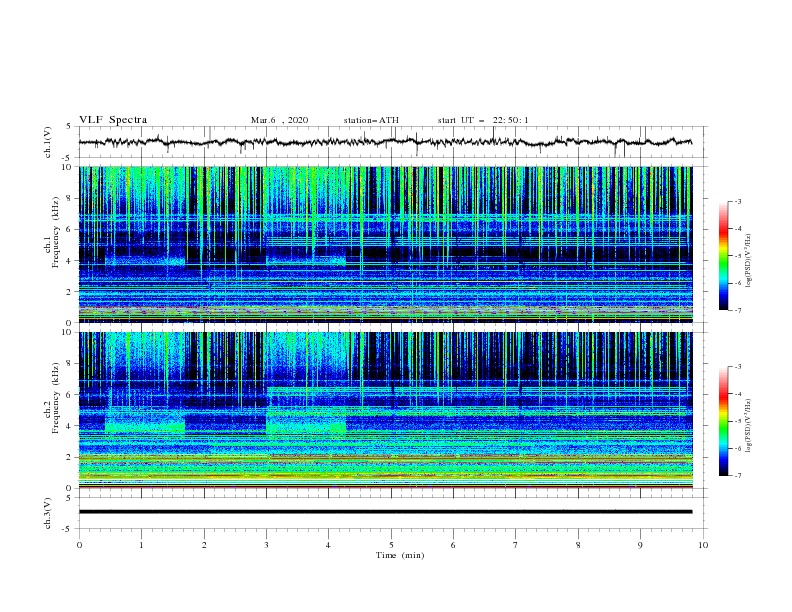This screenshot has width=792, height=612.
Task: Click the ch.1 voltage waveform trace
Action: point(385,142)
